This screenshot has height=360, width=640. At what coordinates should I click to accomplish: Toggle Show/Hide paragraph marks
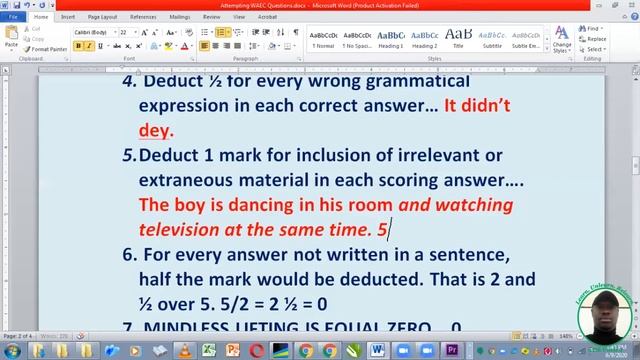pos(296,32)
